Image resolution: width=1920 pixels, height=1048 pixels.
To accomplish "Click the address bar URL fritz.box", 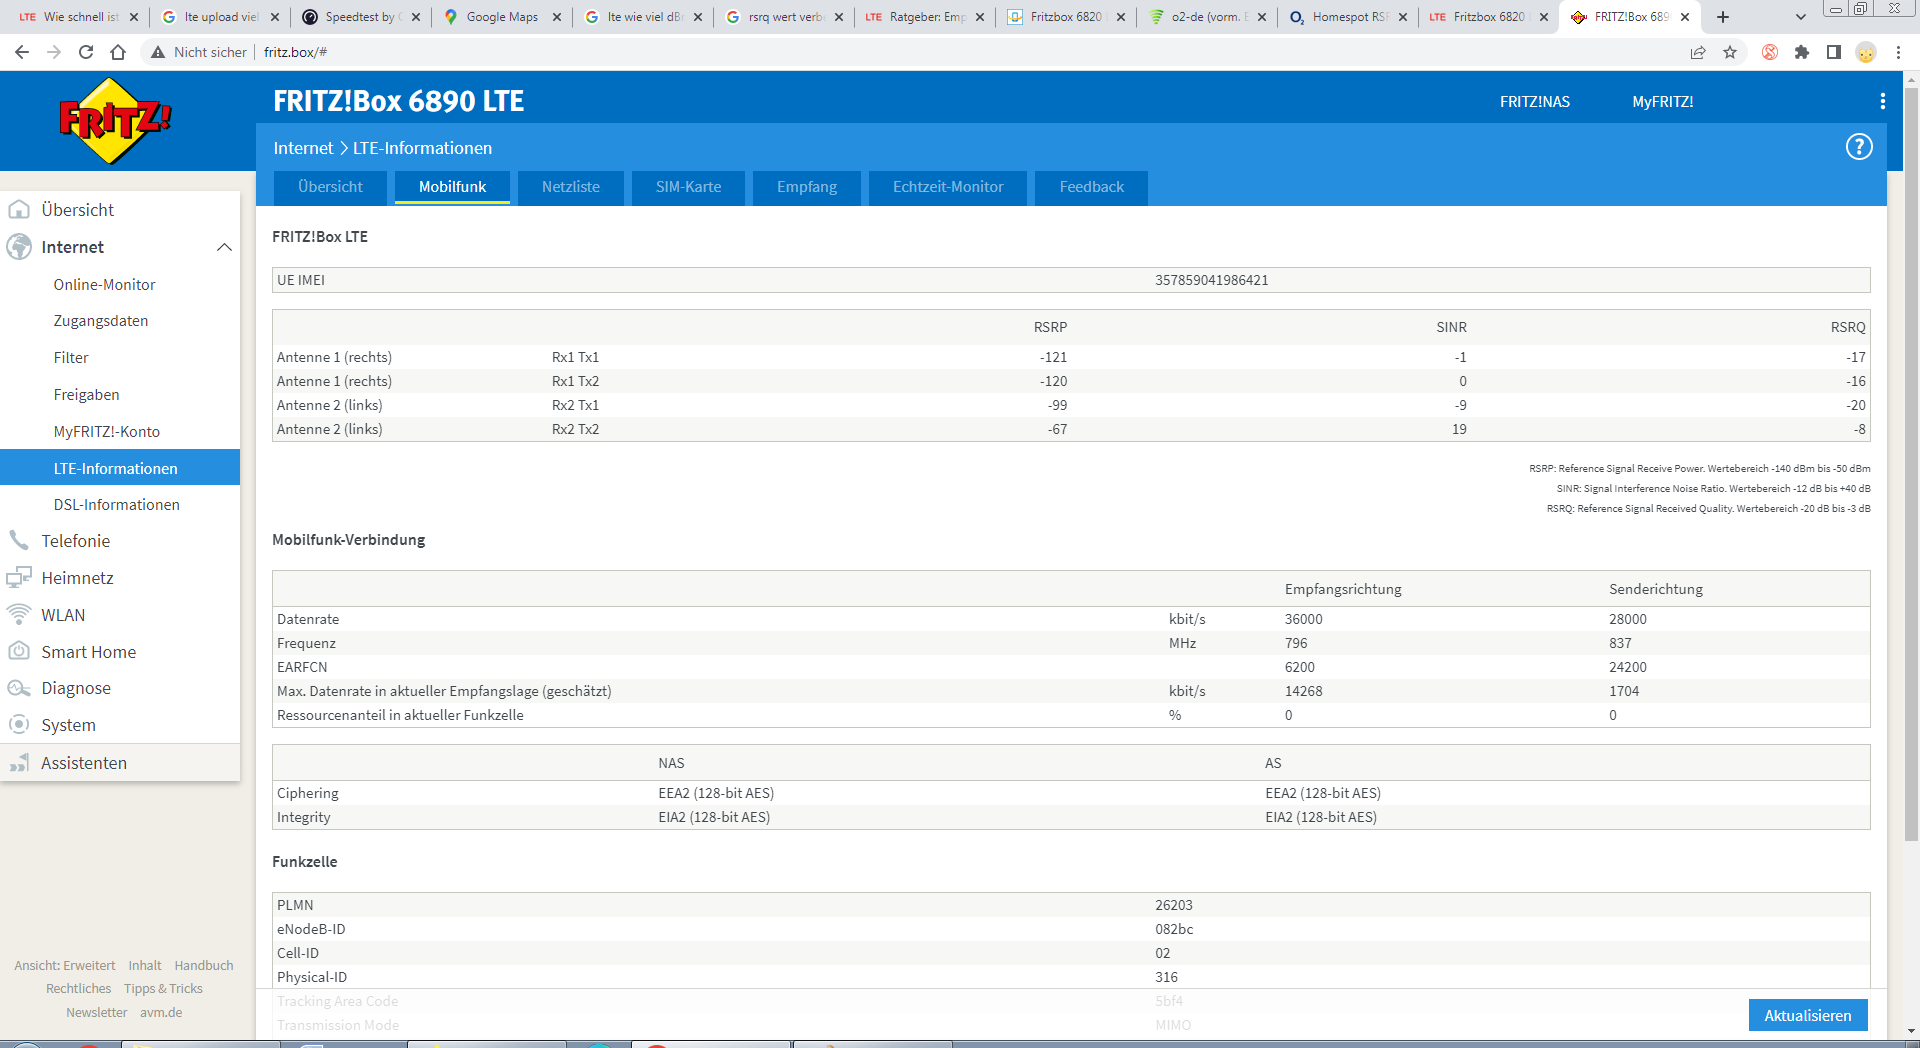I will 295,52.
